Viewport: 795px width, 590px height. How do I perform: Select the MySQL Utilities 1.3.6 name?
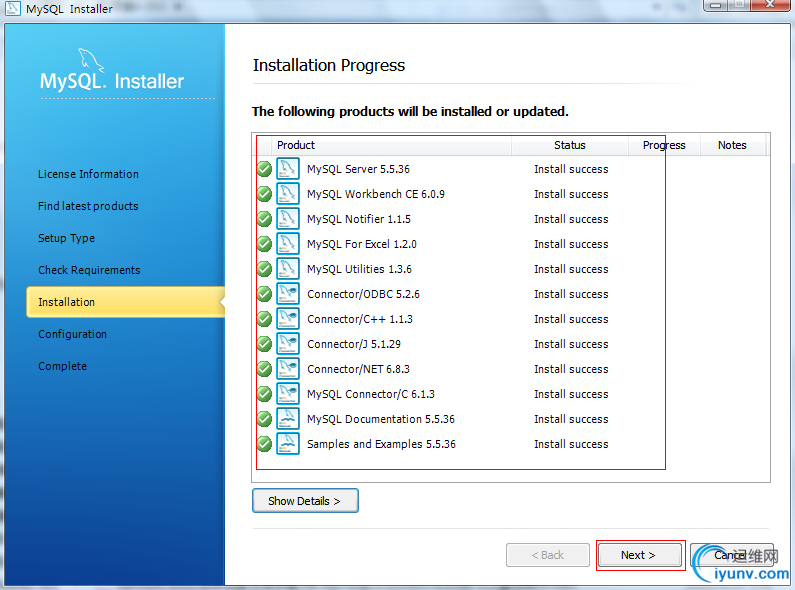coord(359,269)
